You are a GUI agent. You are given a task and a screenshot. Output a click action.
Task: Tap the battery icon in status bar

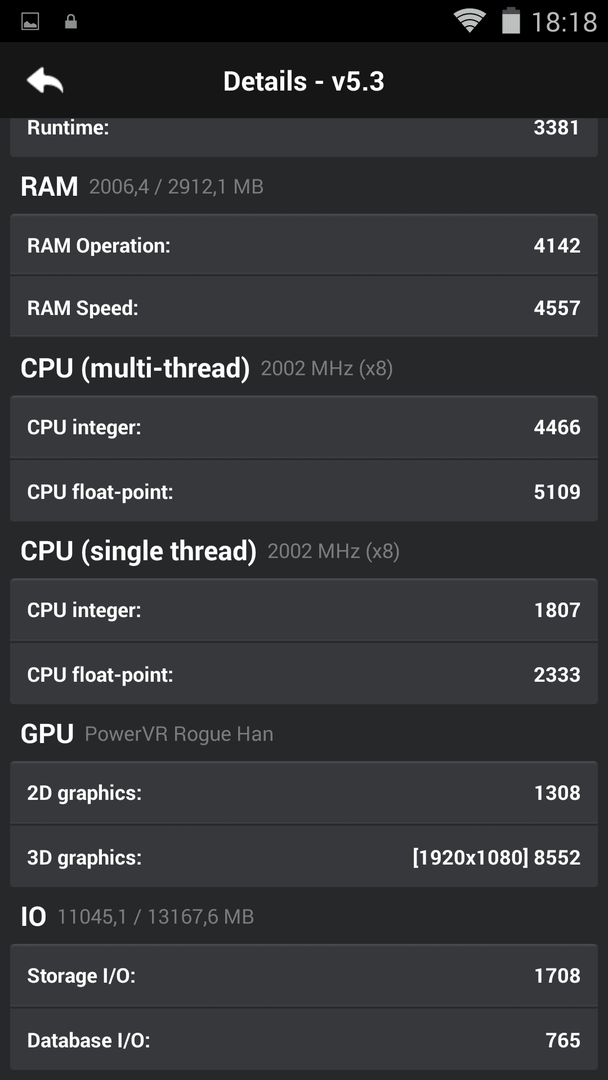510,21
